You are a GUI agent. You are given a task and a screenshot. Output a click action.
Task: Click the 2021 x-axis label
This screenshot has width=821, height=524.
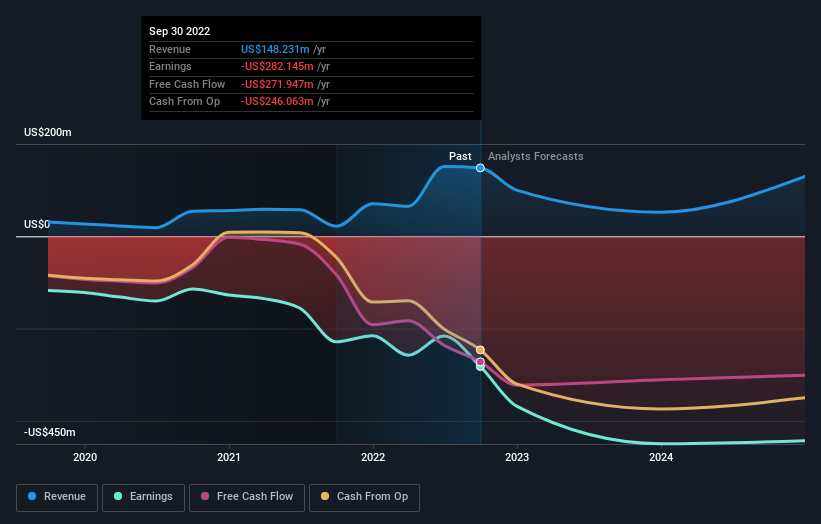click(x=229, y=457)
